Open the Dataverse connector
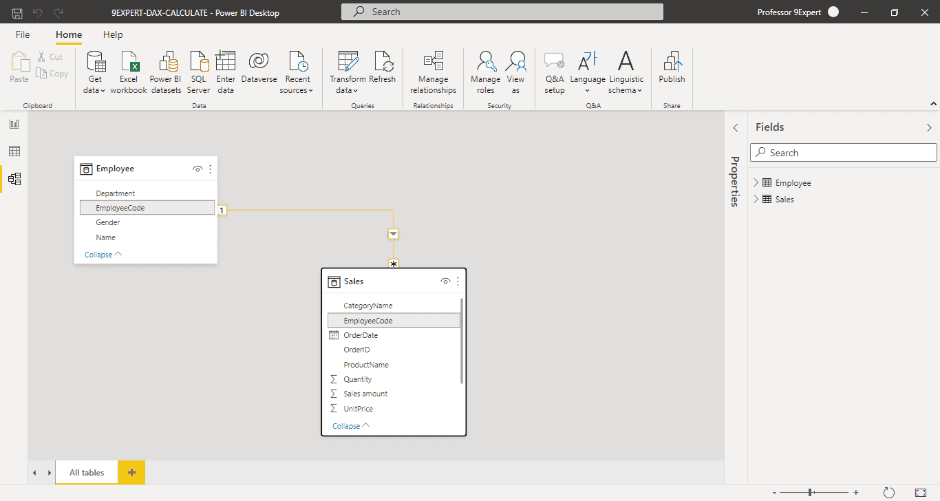Screen dimensions: 940x501 (258, 62)
